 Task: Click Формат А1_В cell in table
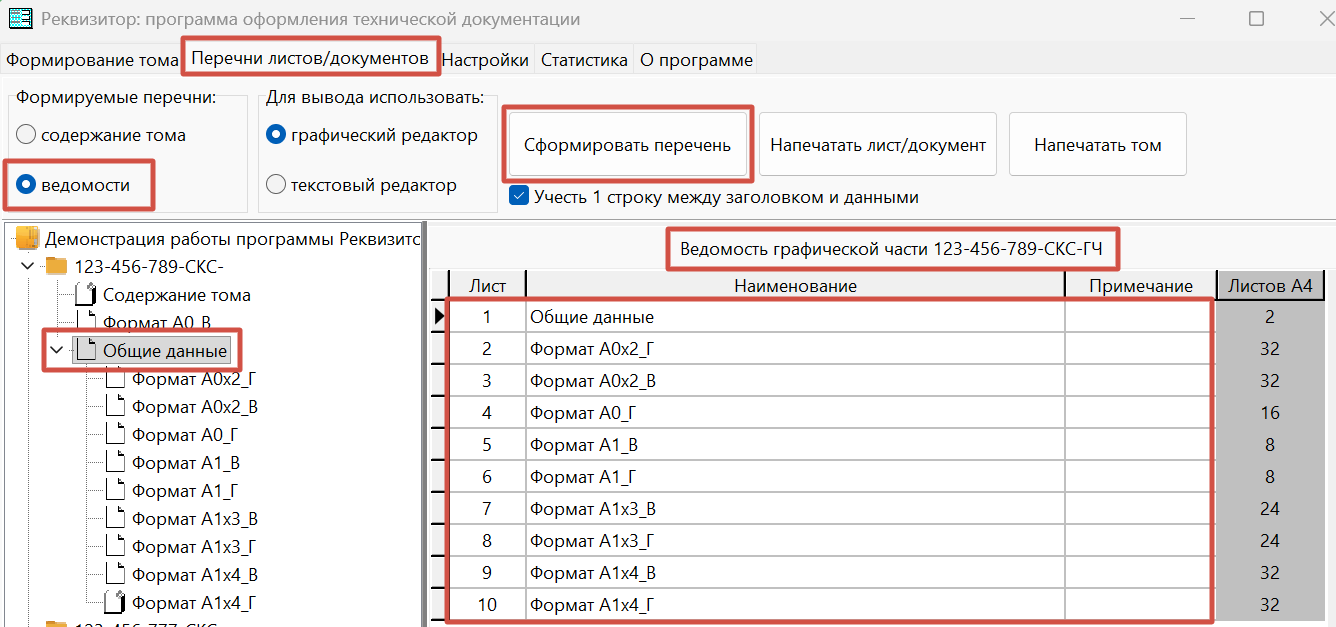tap(796, 445)
